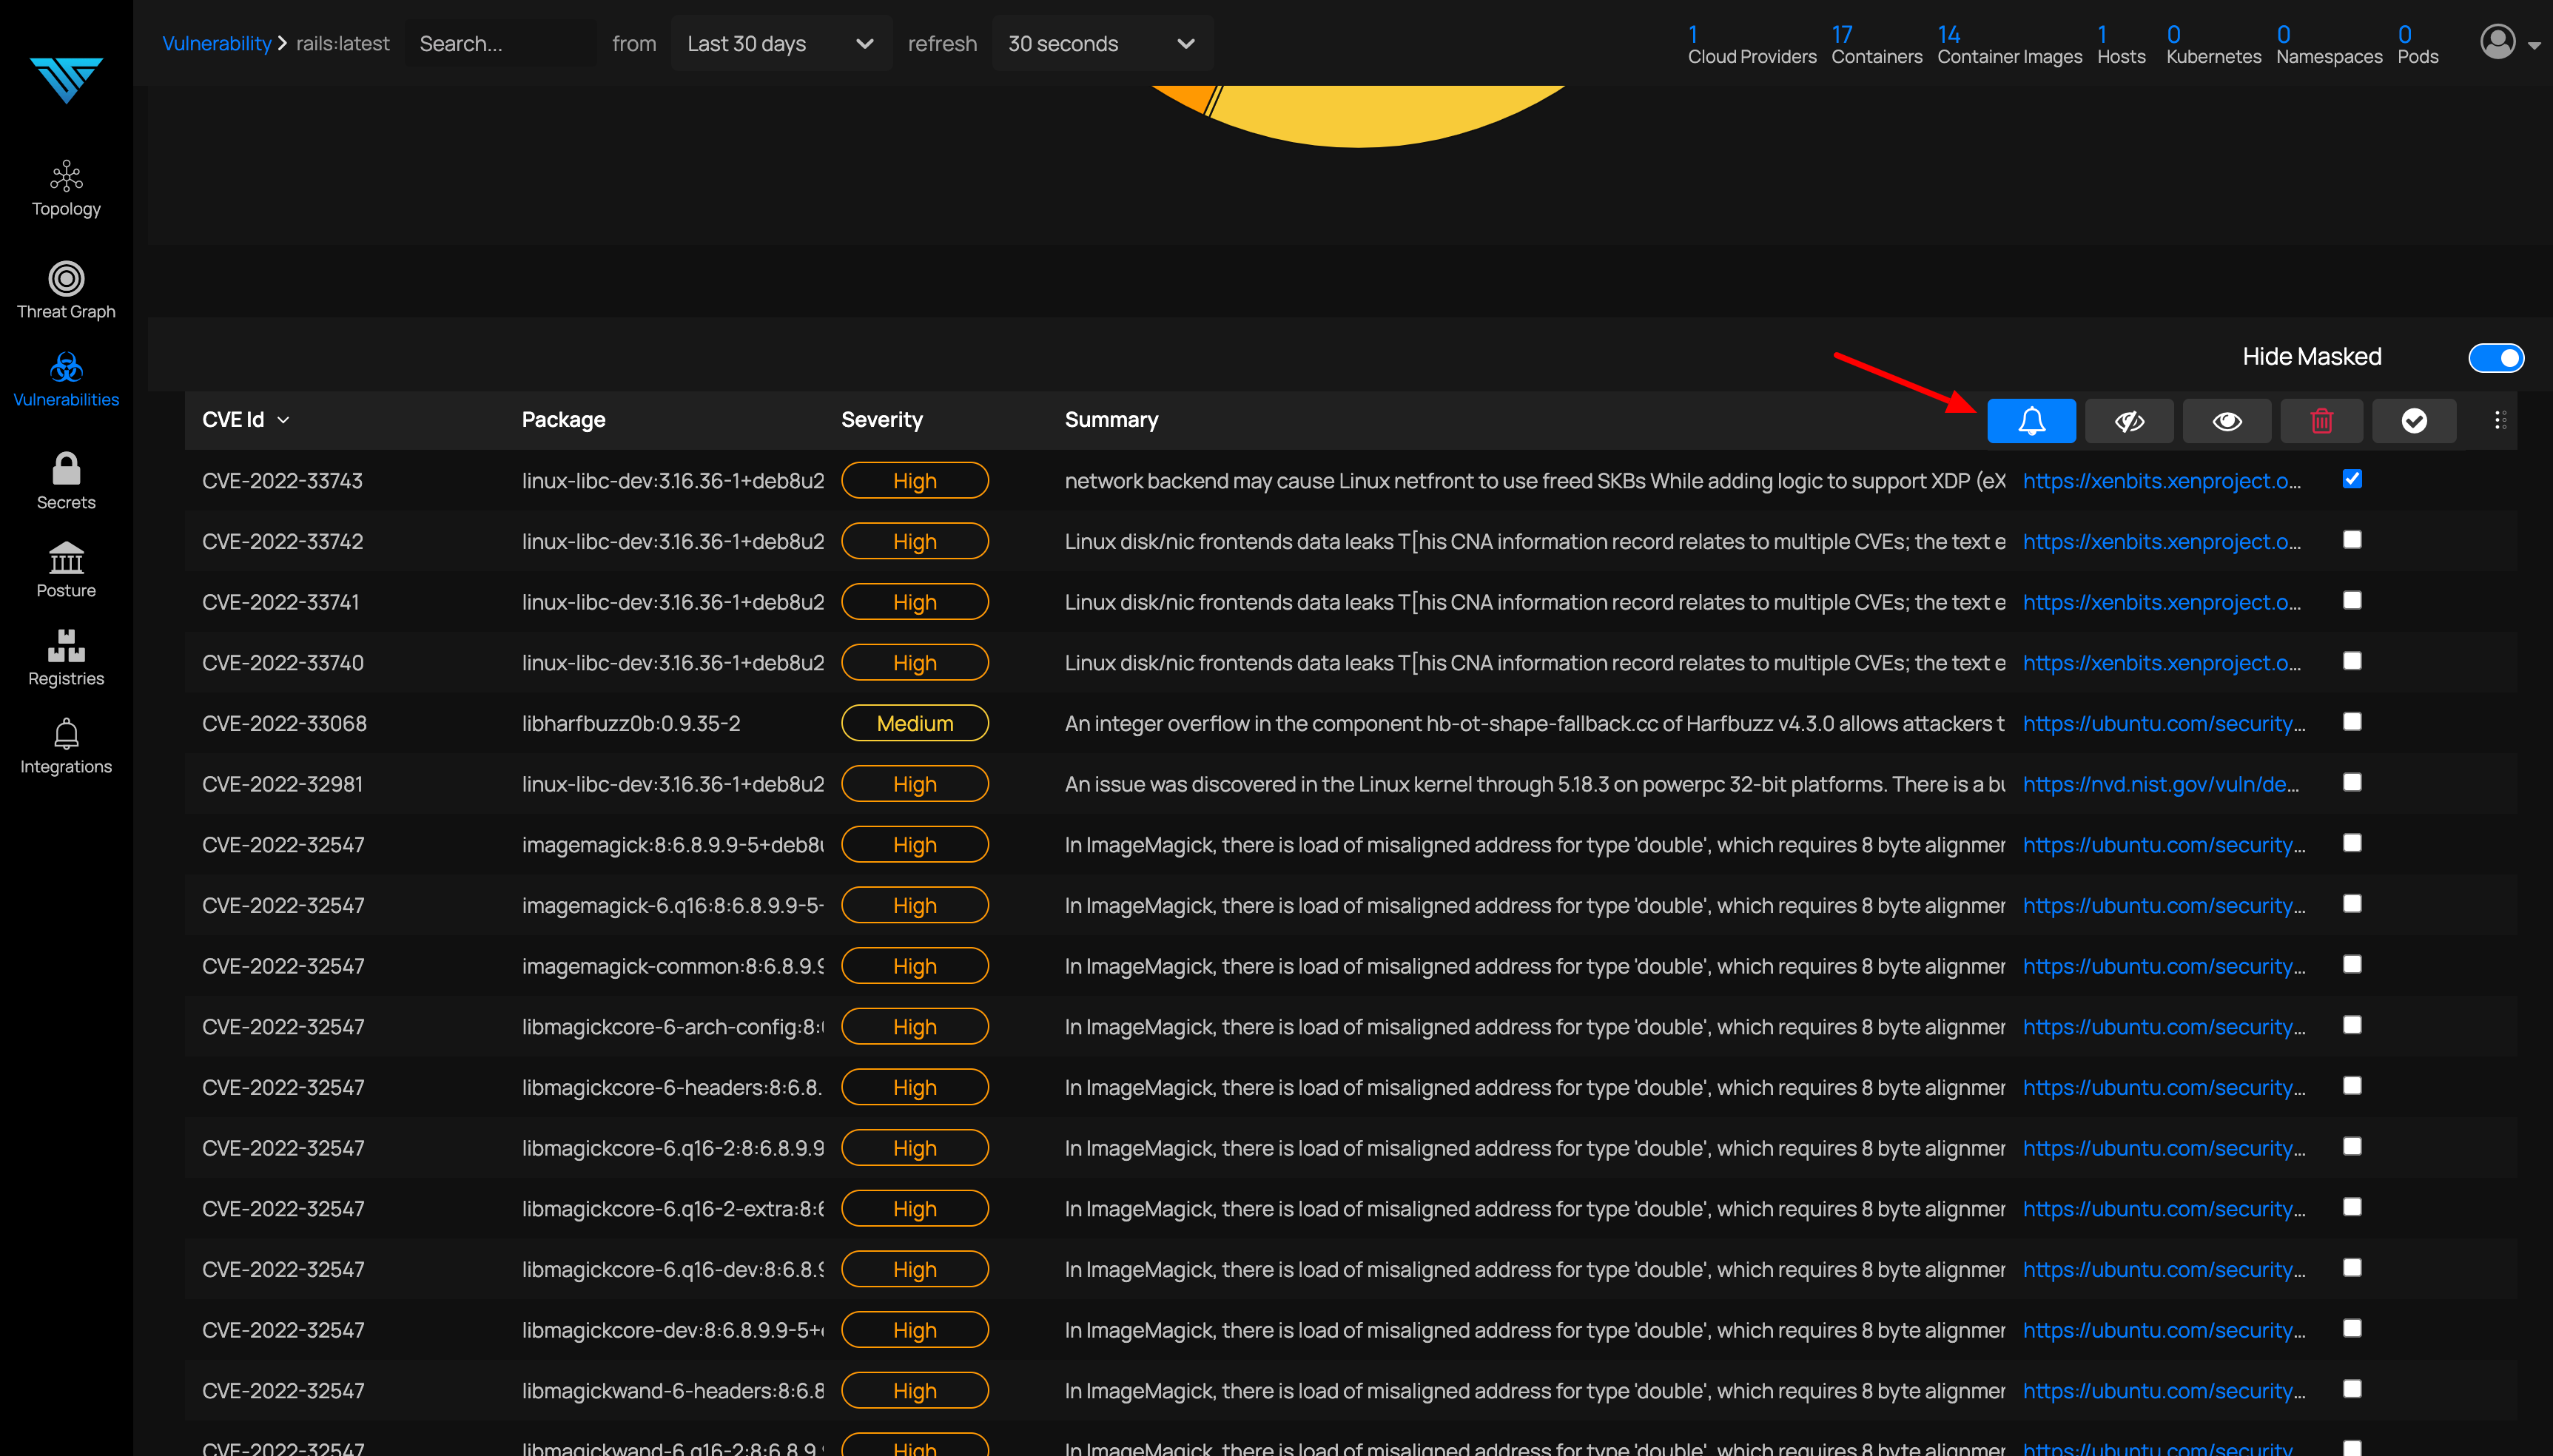The height and width of the screenshot is (1456, 2553).
Task: Disable the Hide Masked switch
Action: point(2495,357)
